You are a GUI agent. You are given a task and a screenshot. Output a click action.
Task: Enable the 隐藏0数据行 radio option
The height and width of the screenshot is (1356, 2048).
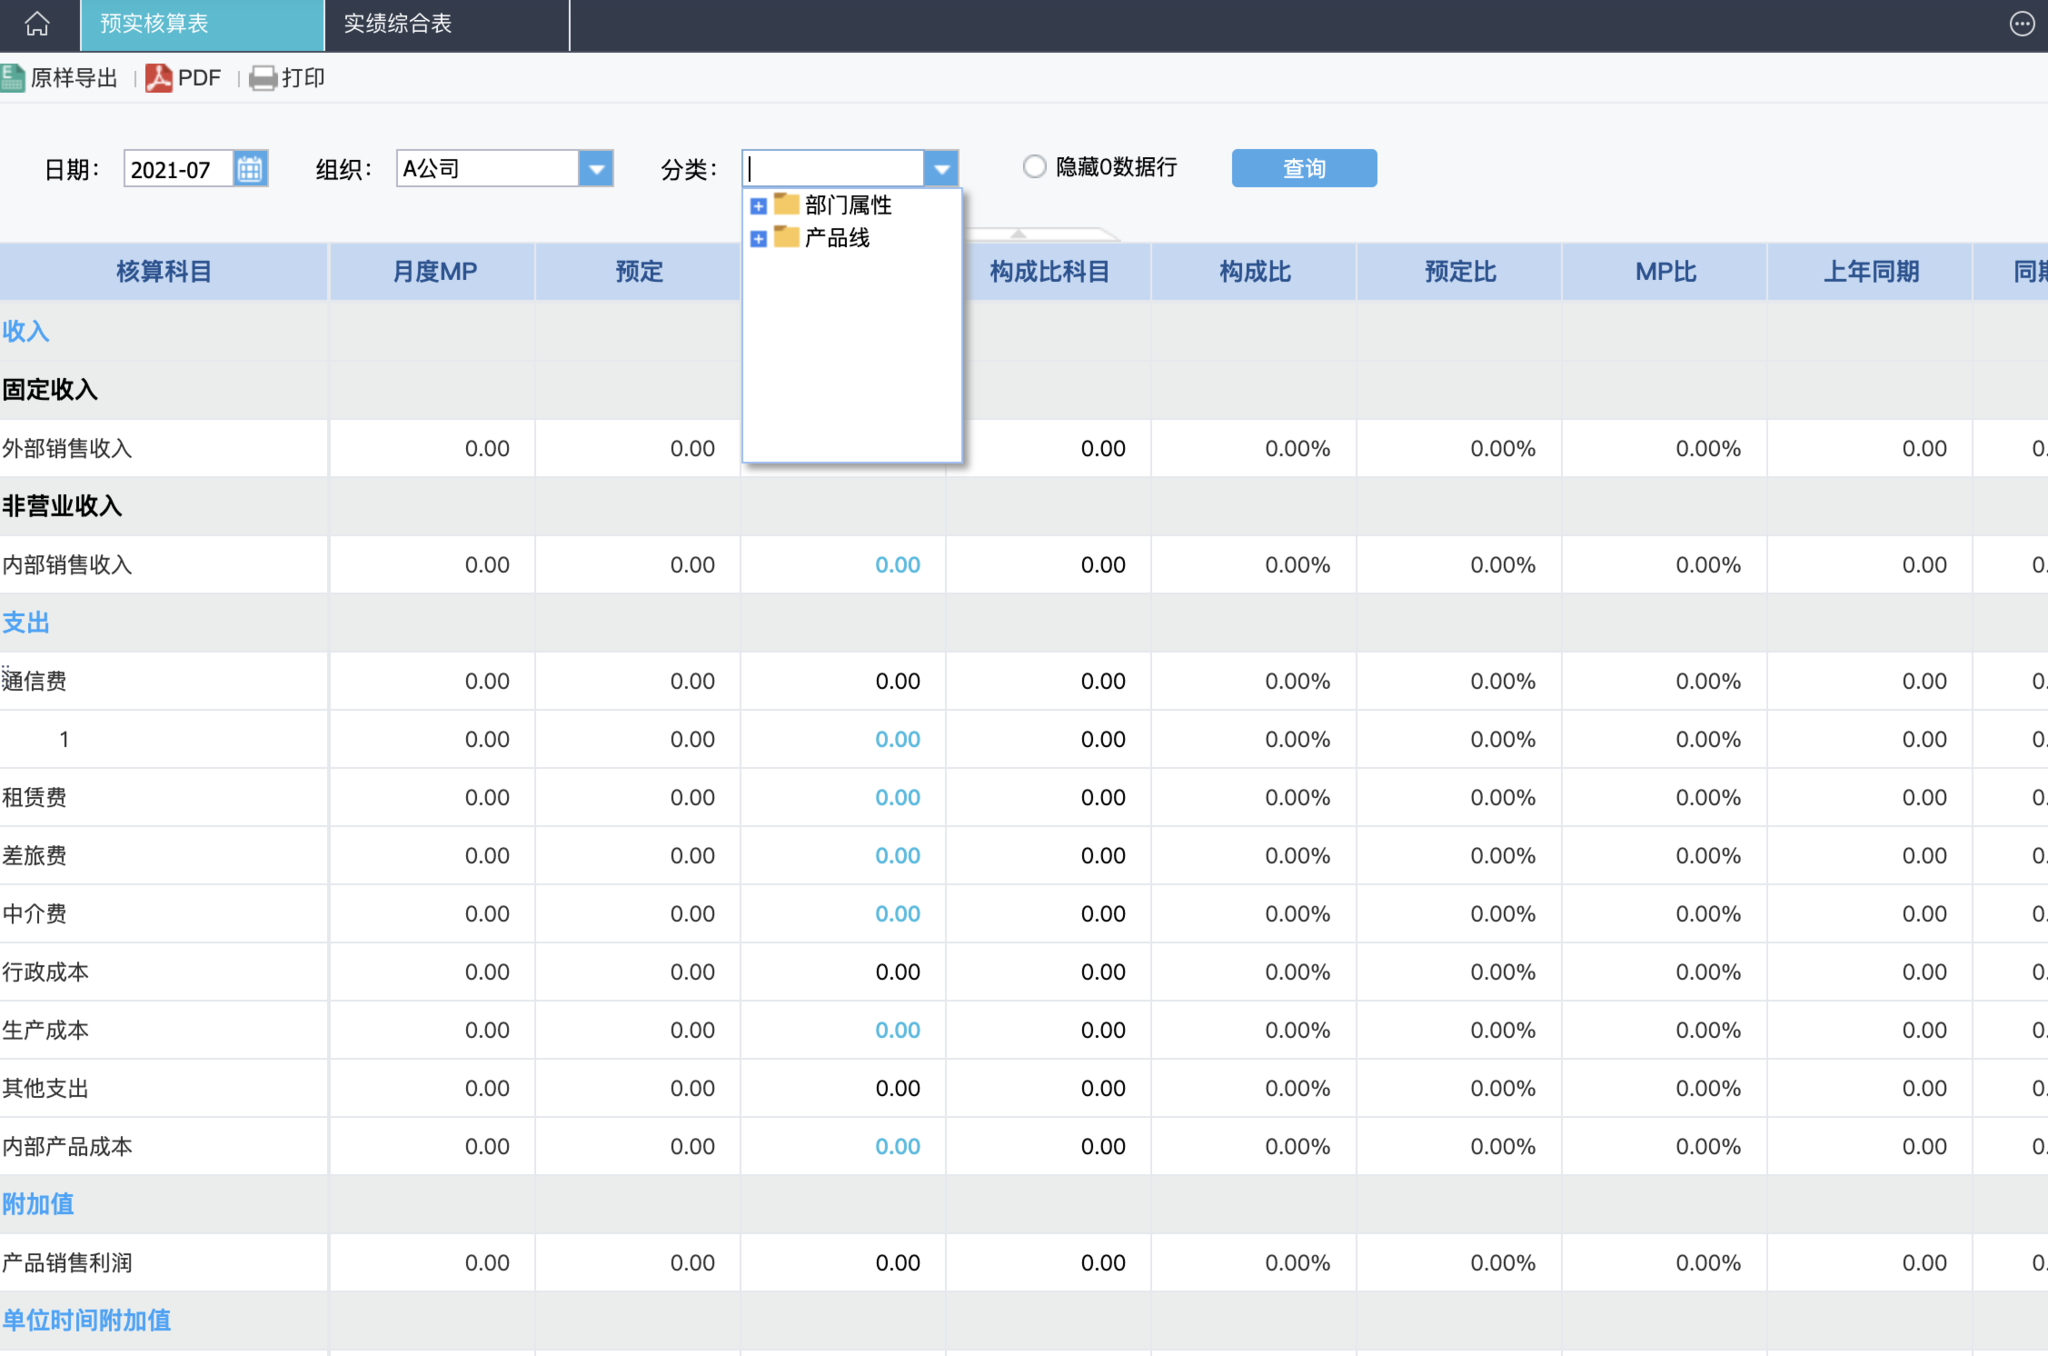pyautogui.click(x=1034, y=167)
